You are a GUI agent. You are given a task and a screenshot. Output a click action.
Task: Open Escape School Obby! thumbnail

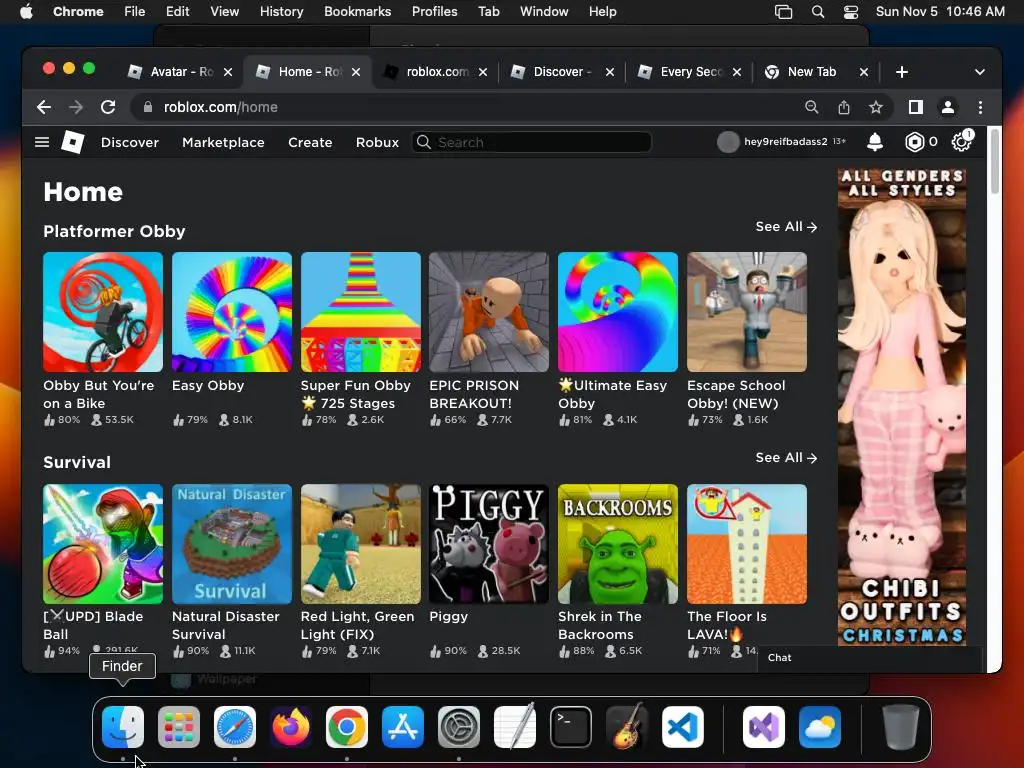click(x=747, y=312)
